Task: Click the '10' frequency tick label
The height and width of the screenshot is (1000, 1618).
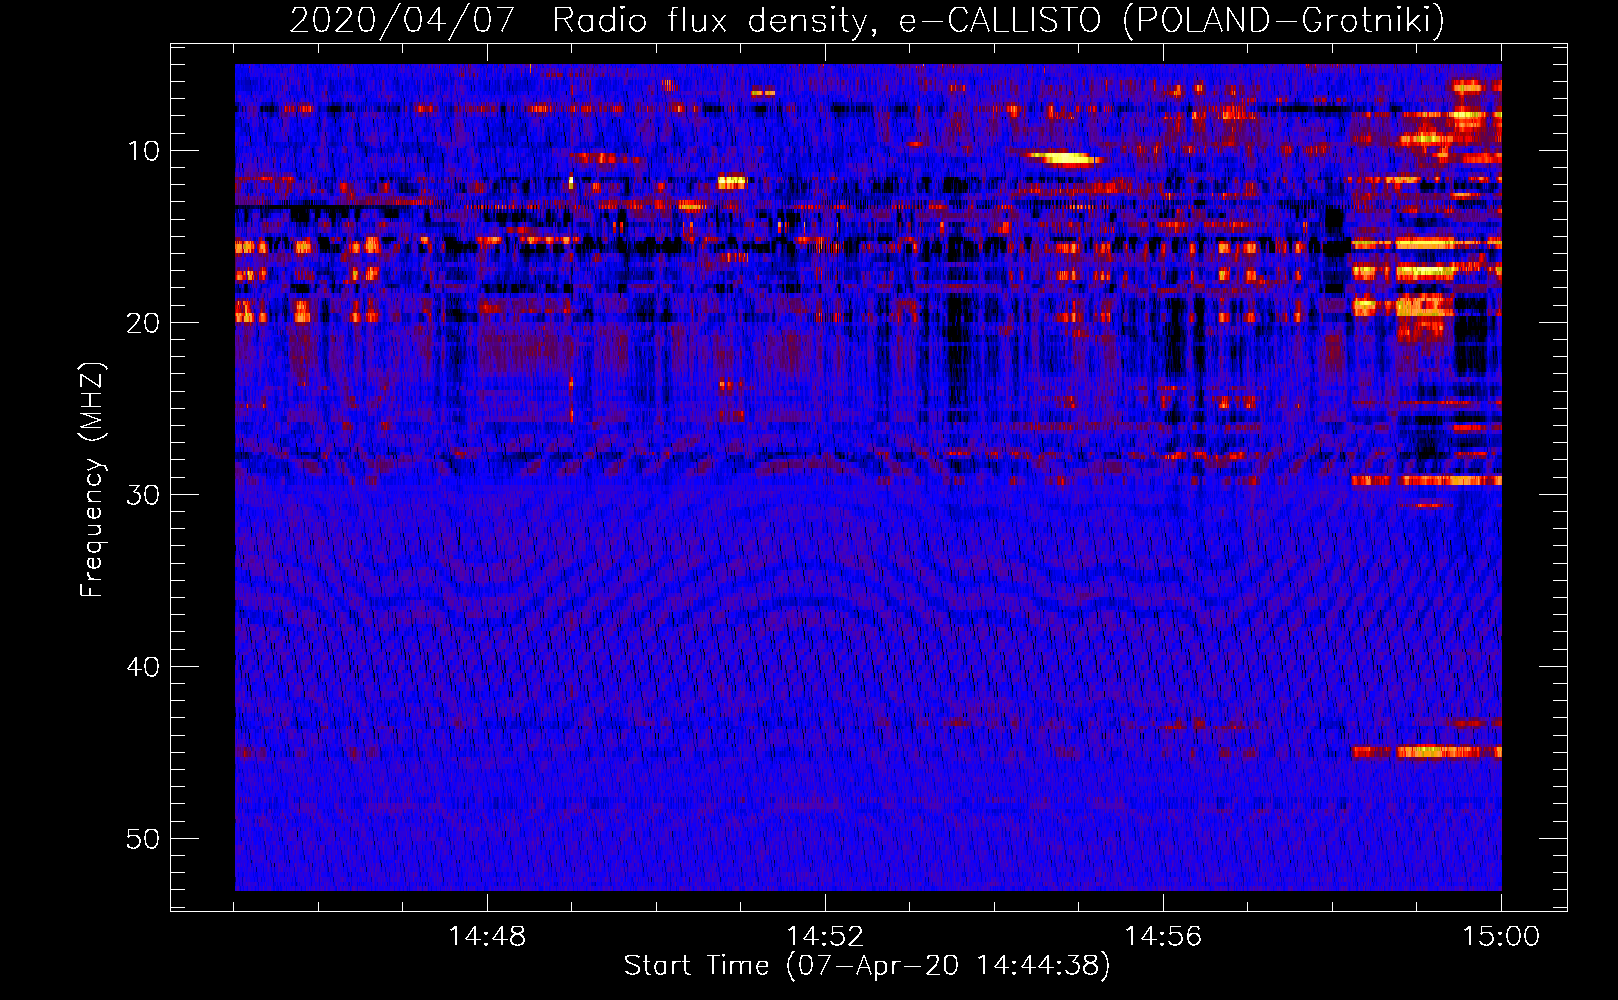Action: click(144, 151)
